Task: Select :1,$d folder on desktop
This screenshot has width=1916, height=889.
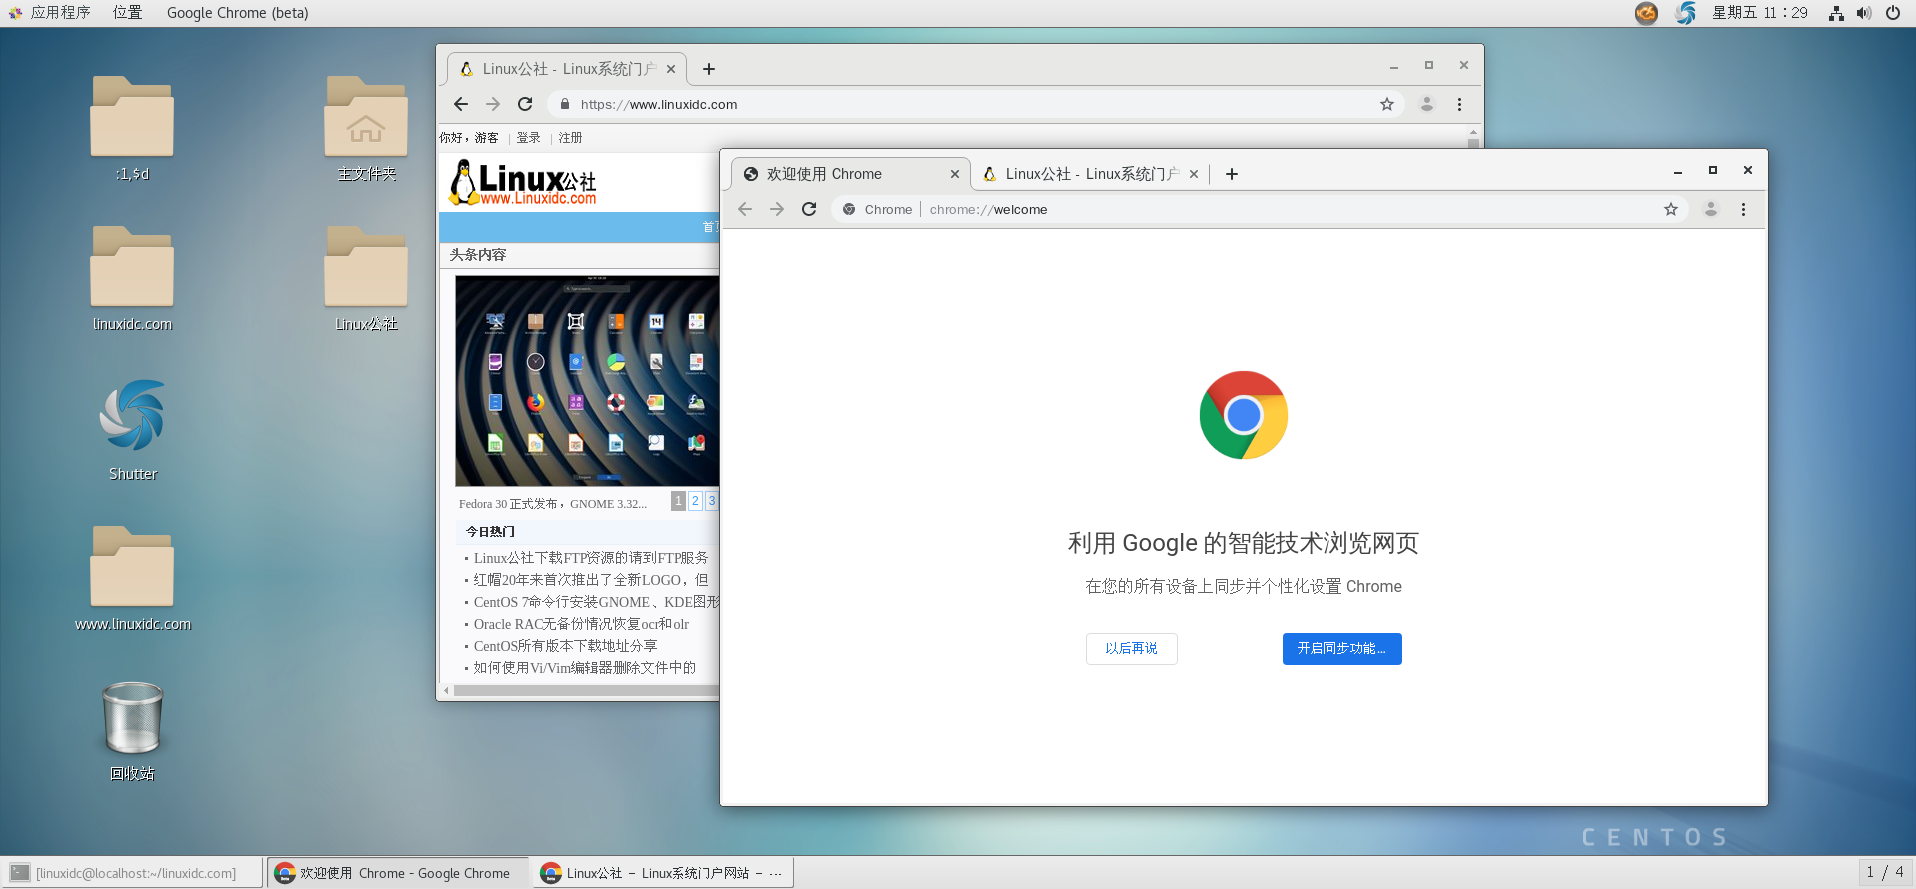Action: tap(132, 128)
